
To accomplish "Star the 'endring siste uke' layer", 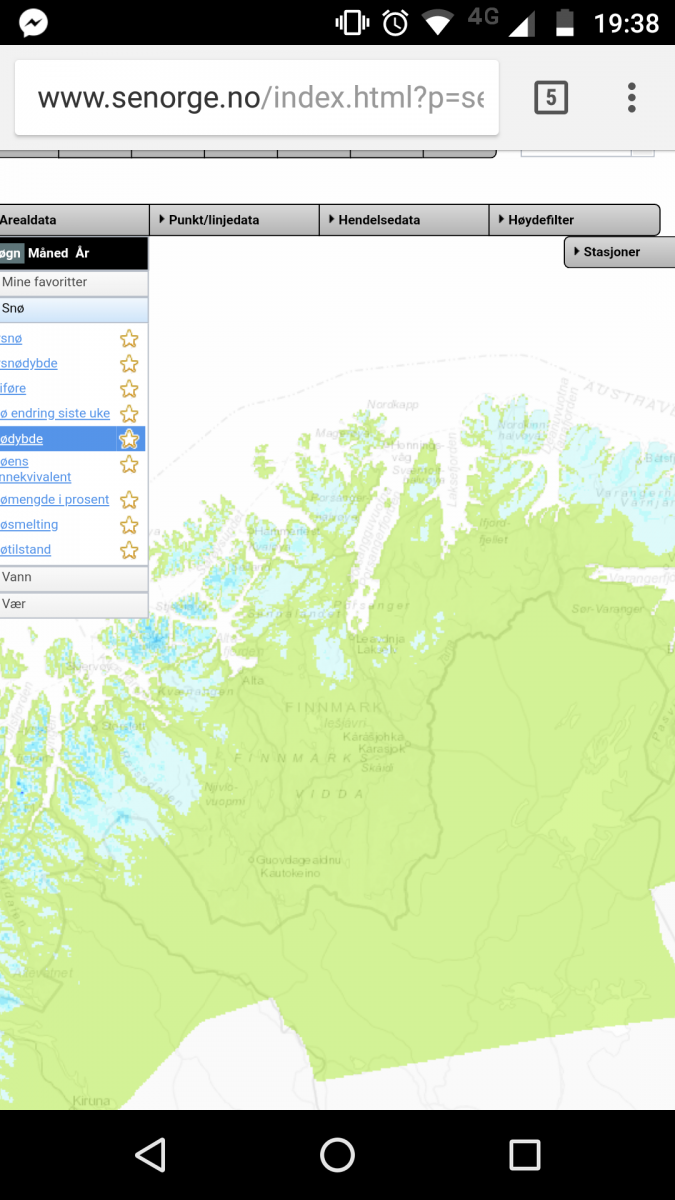I will tap(129, 414).
